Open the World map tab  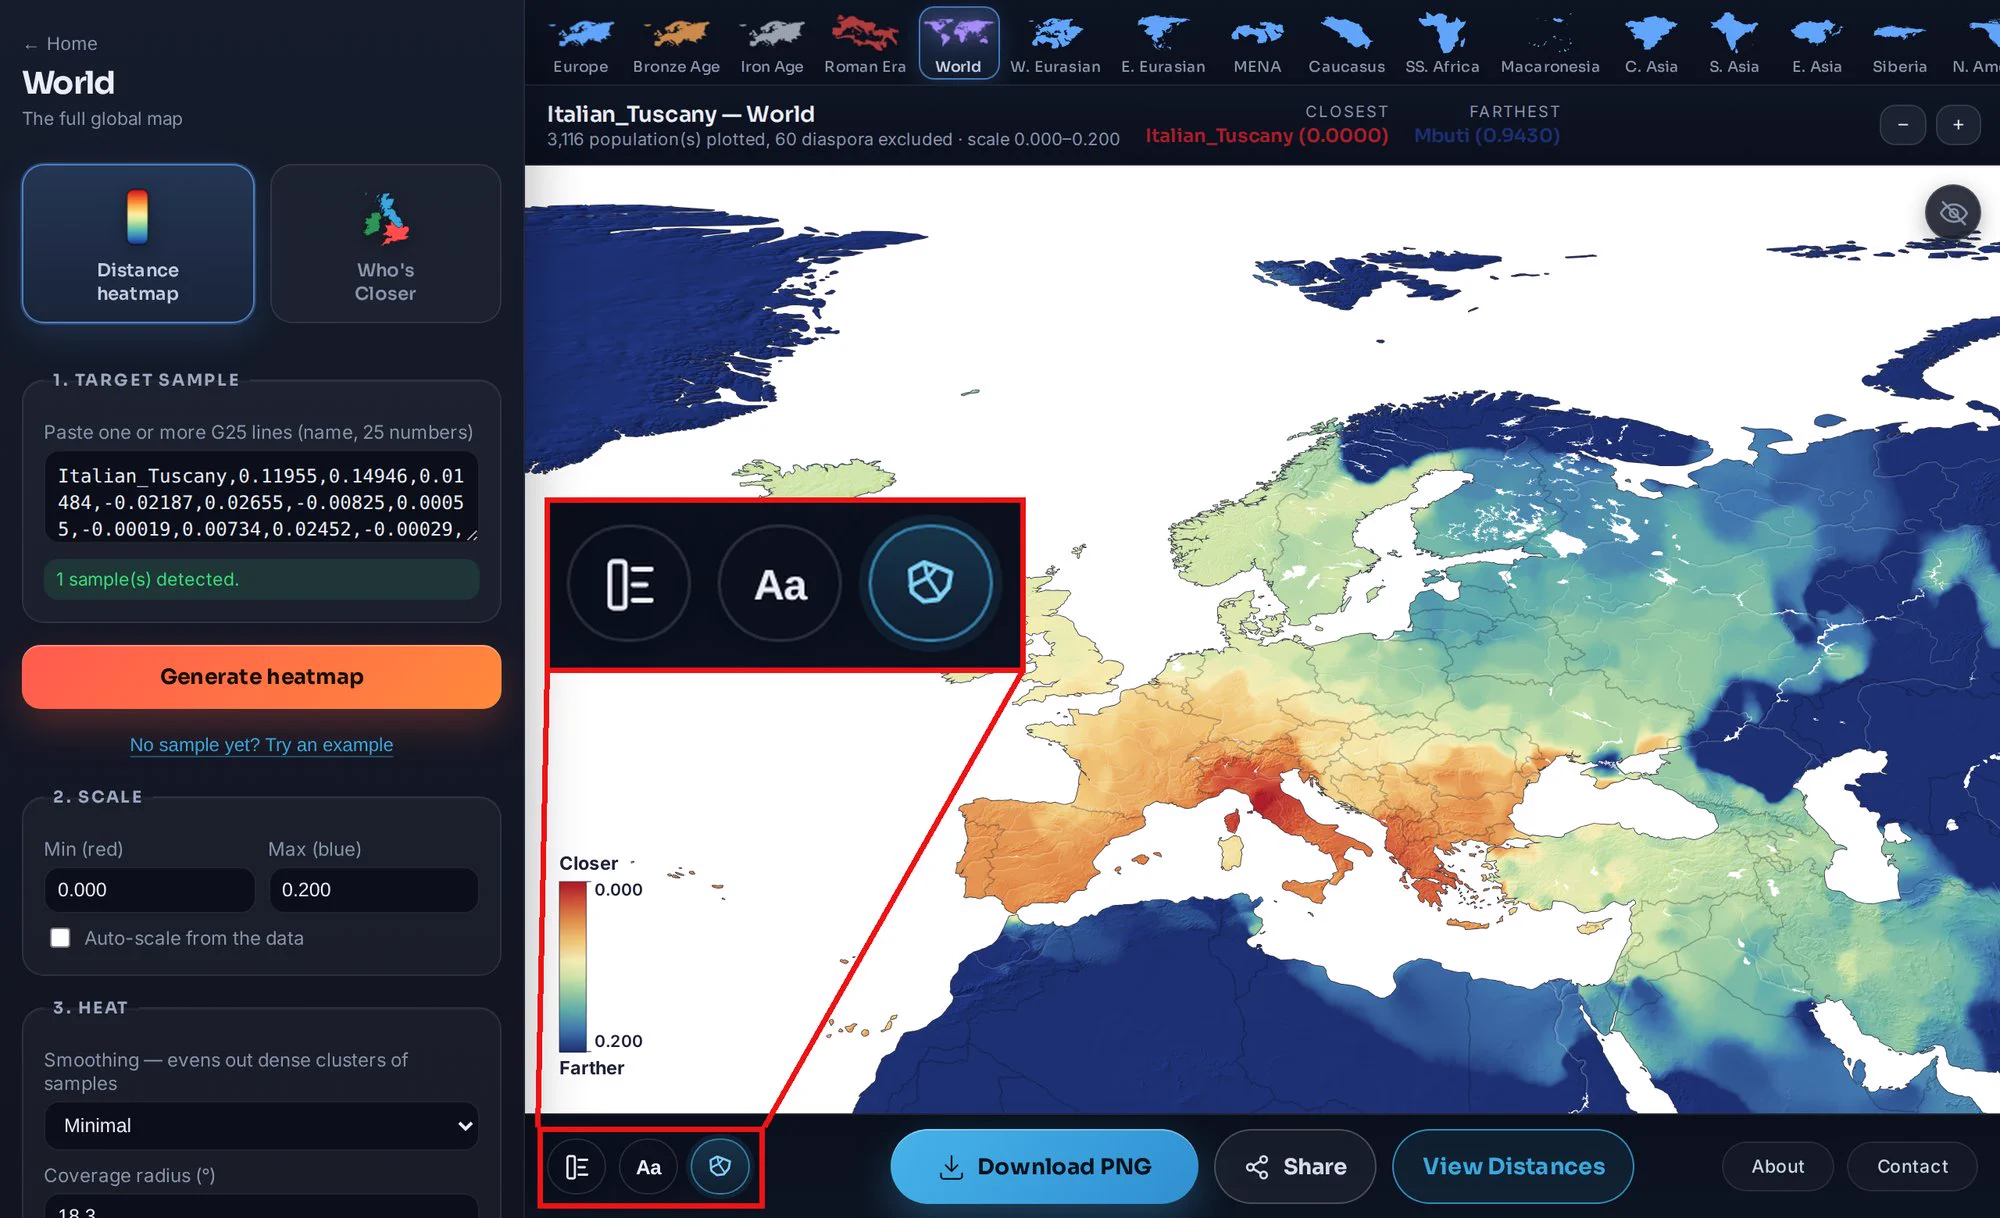958,44
